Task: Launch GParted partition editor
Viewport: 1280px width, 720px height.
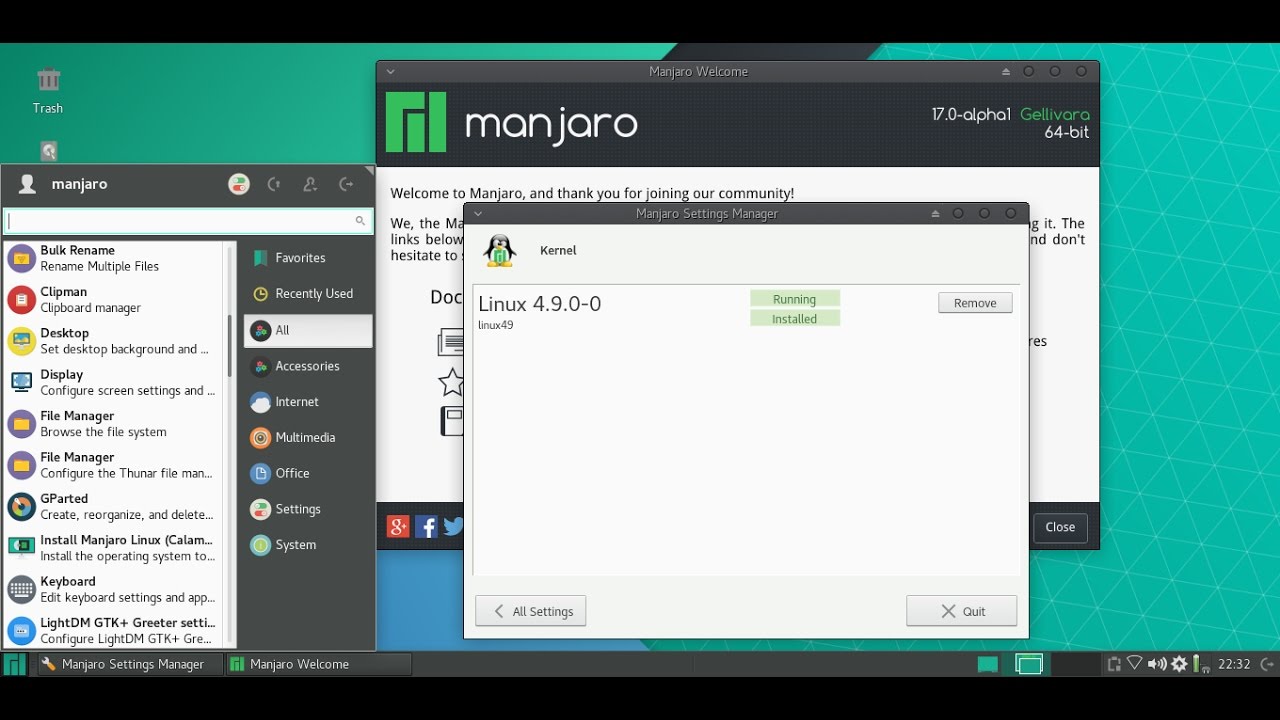Action: click(114, 506)
